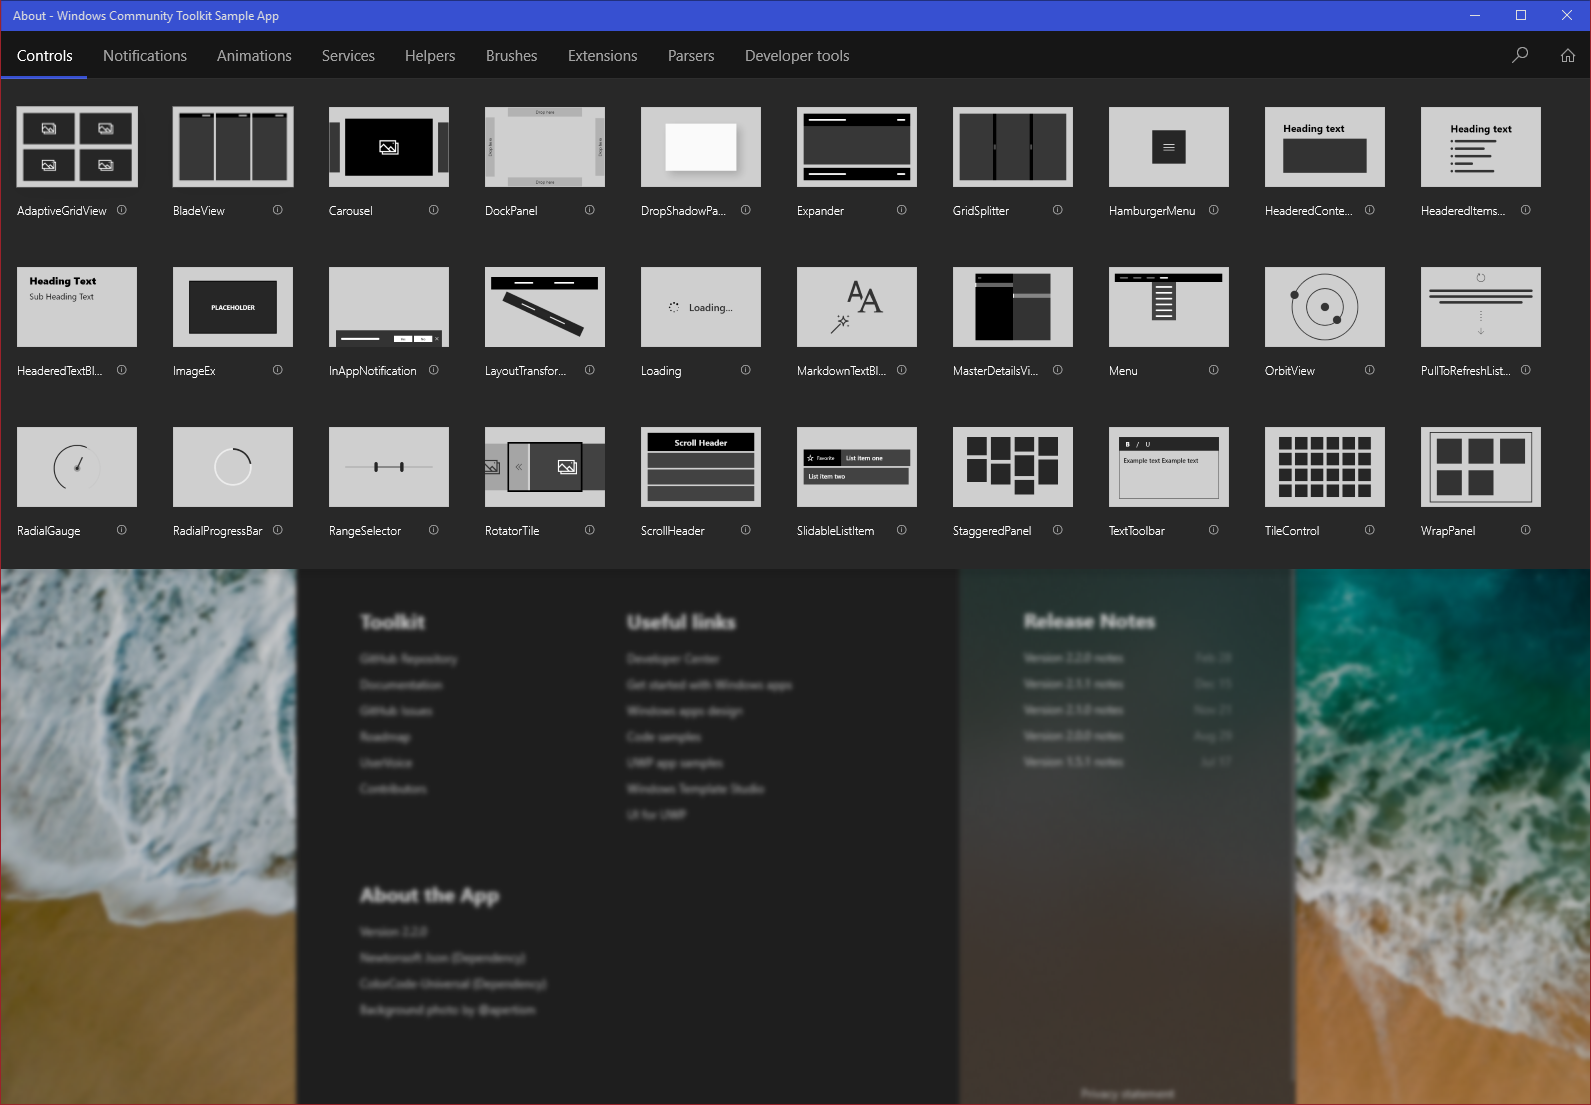1591x1105 pixels.
Task: Show info for GridSplitter
Action: tap(1058, 210)
